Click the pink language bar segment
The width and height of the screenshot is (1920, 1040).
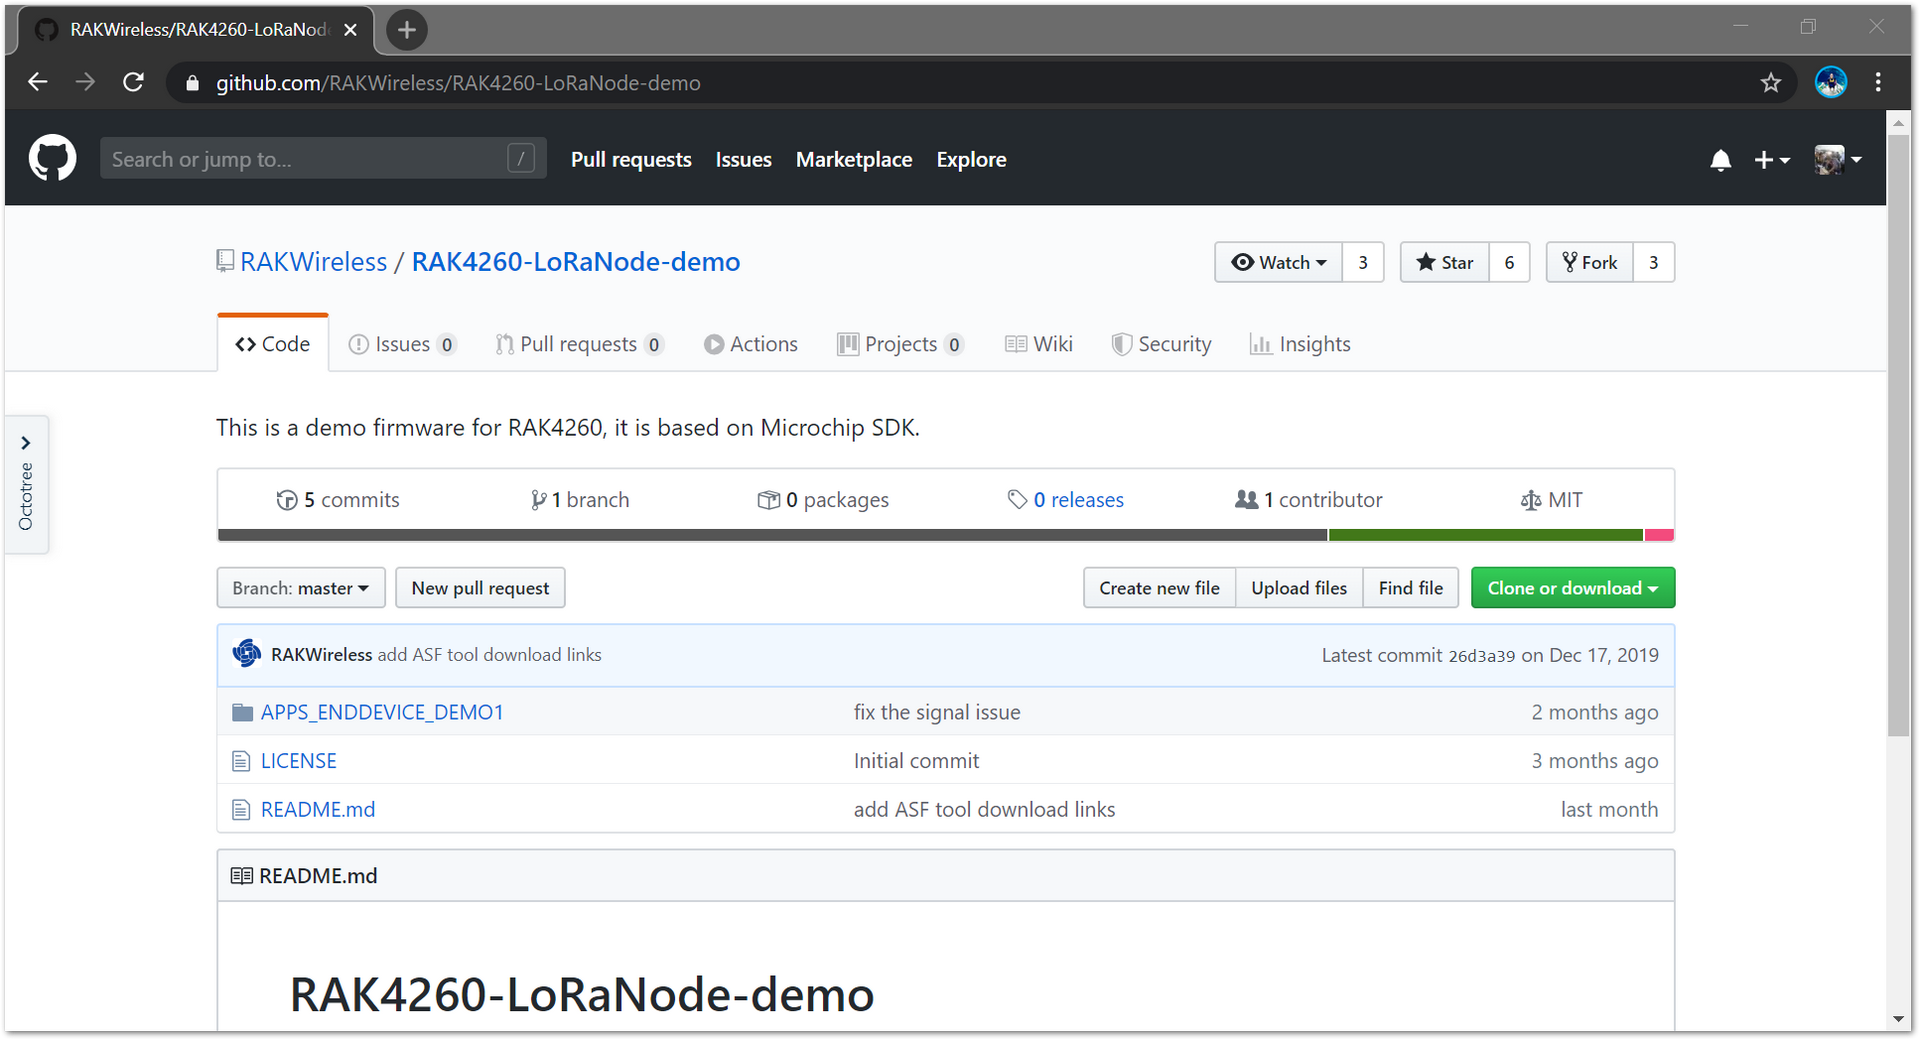(x=1659, y=535)
